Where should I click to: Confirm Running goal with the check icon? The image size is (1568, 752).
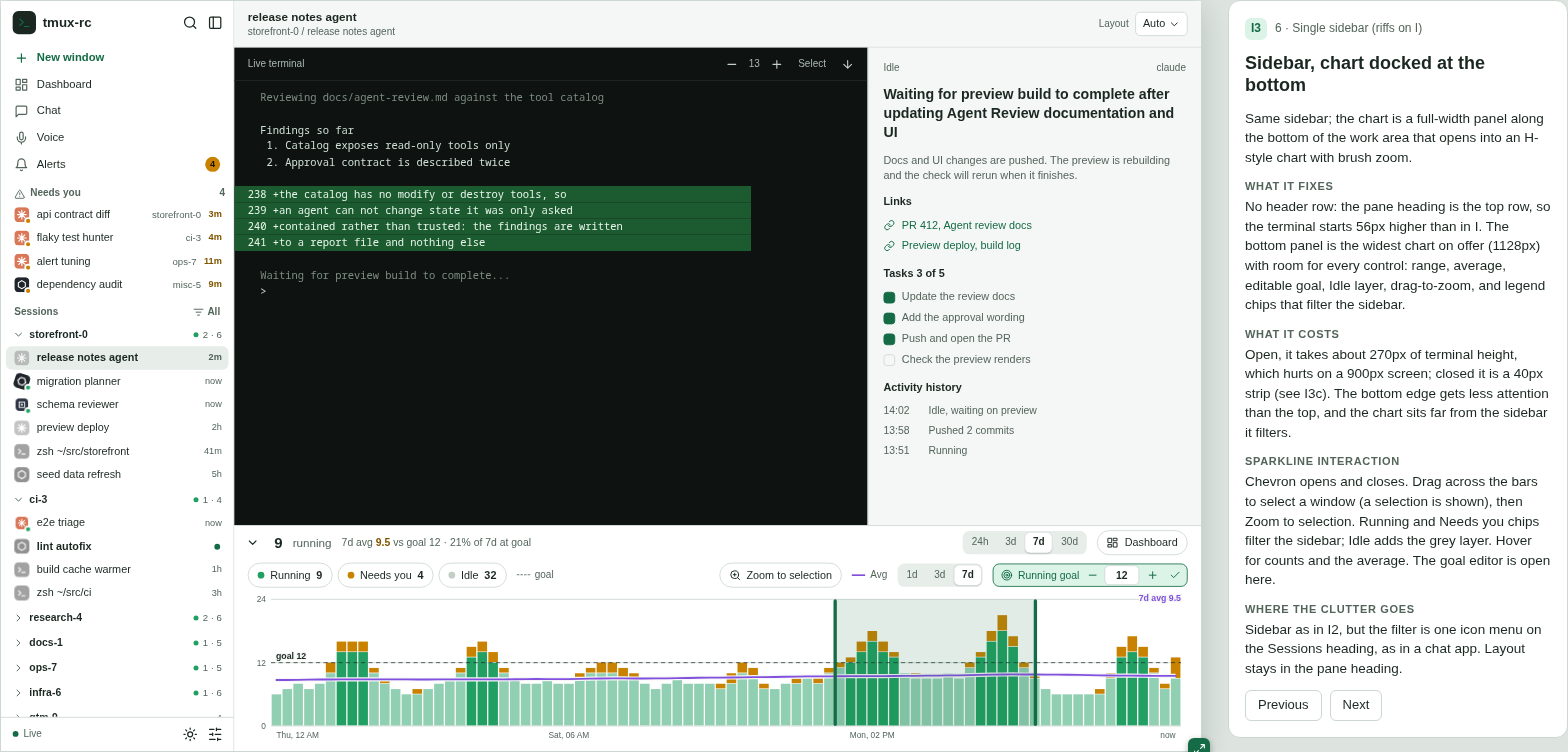click(x=1175, y=575)
